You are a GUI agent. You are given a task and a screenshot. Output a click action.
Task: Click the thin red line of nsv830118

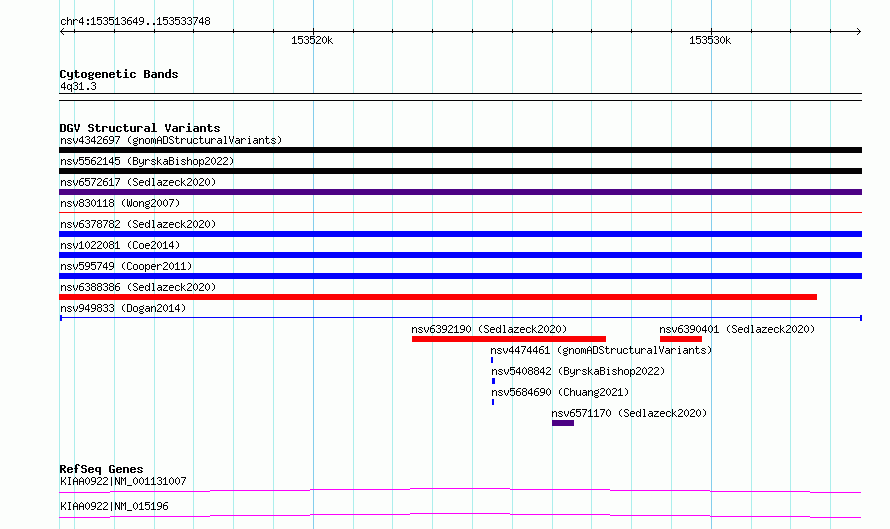(x=460, y=213)
